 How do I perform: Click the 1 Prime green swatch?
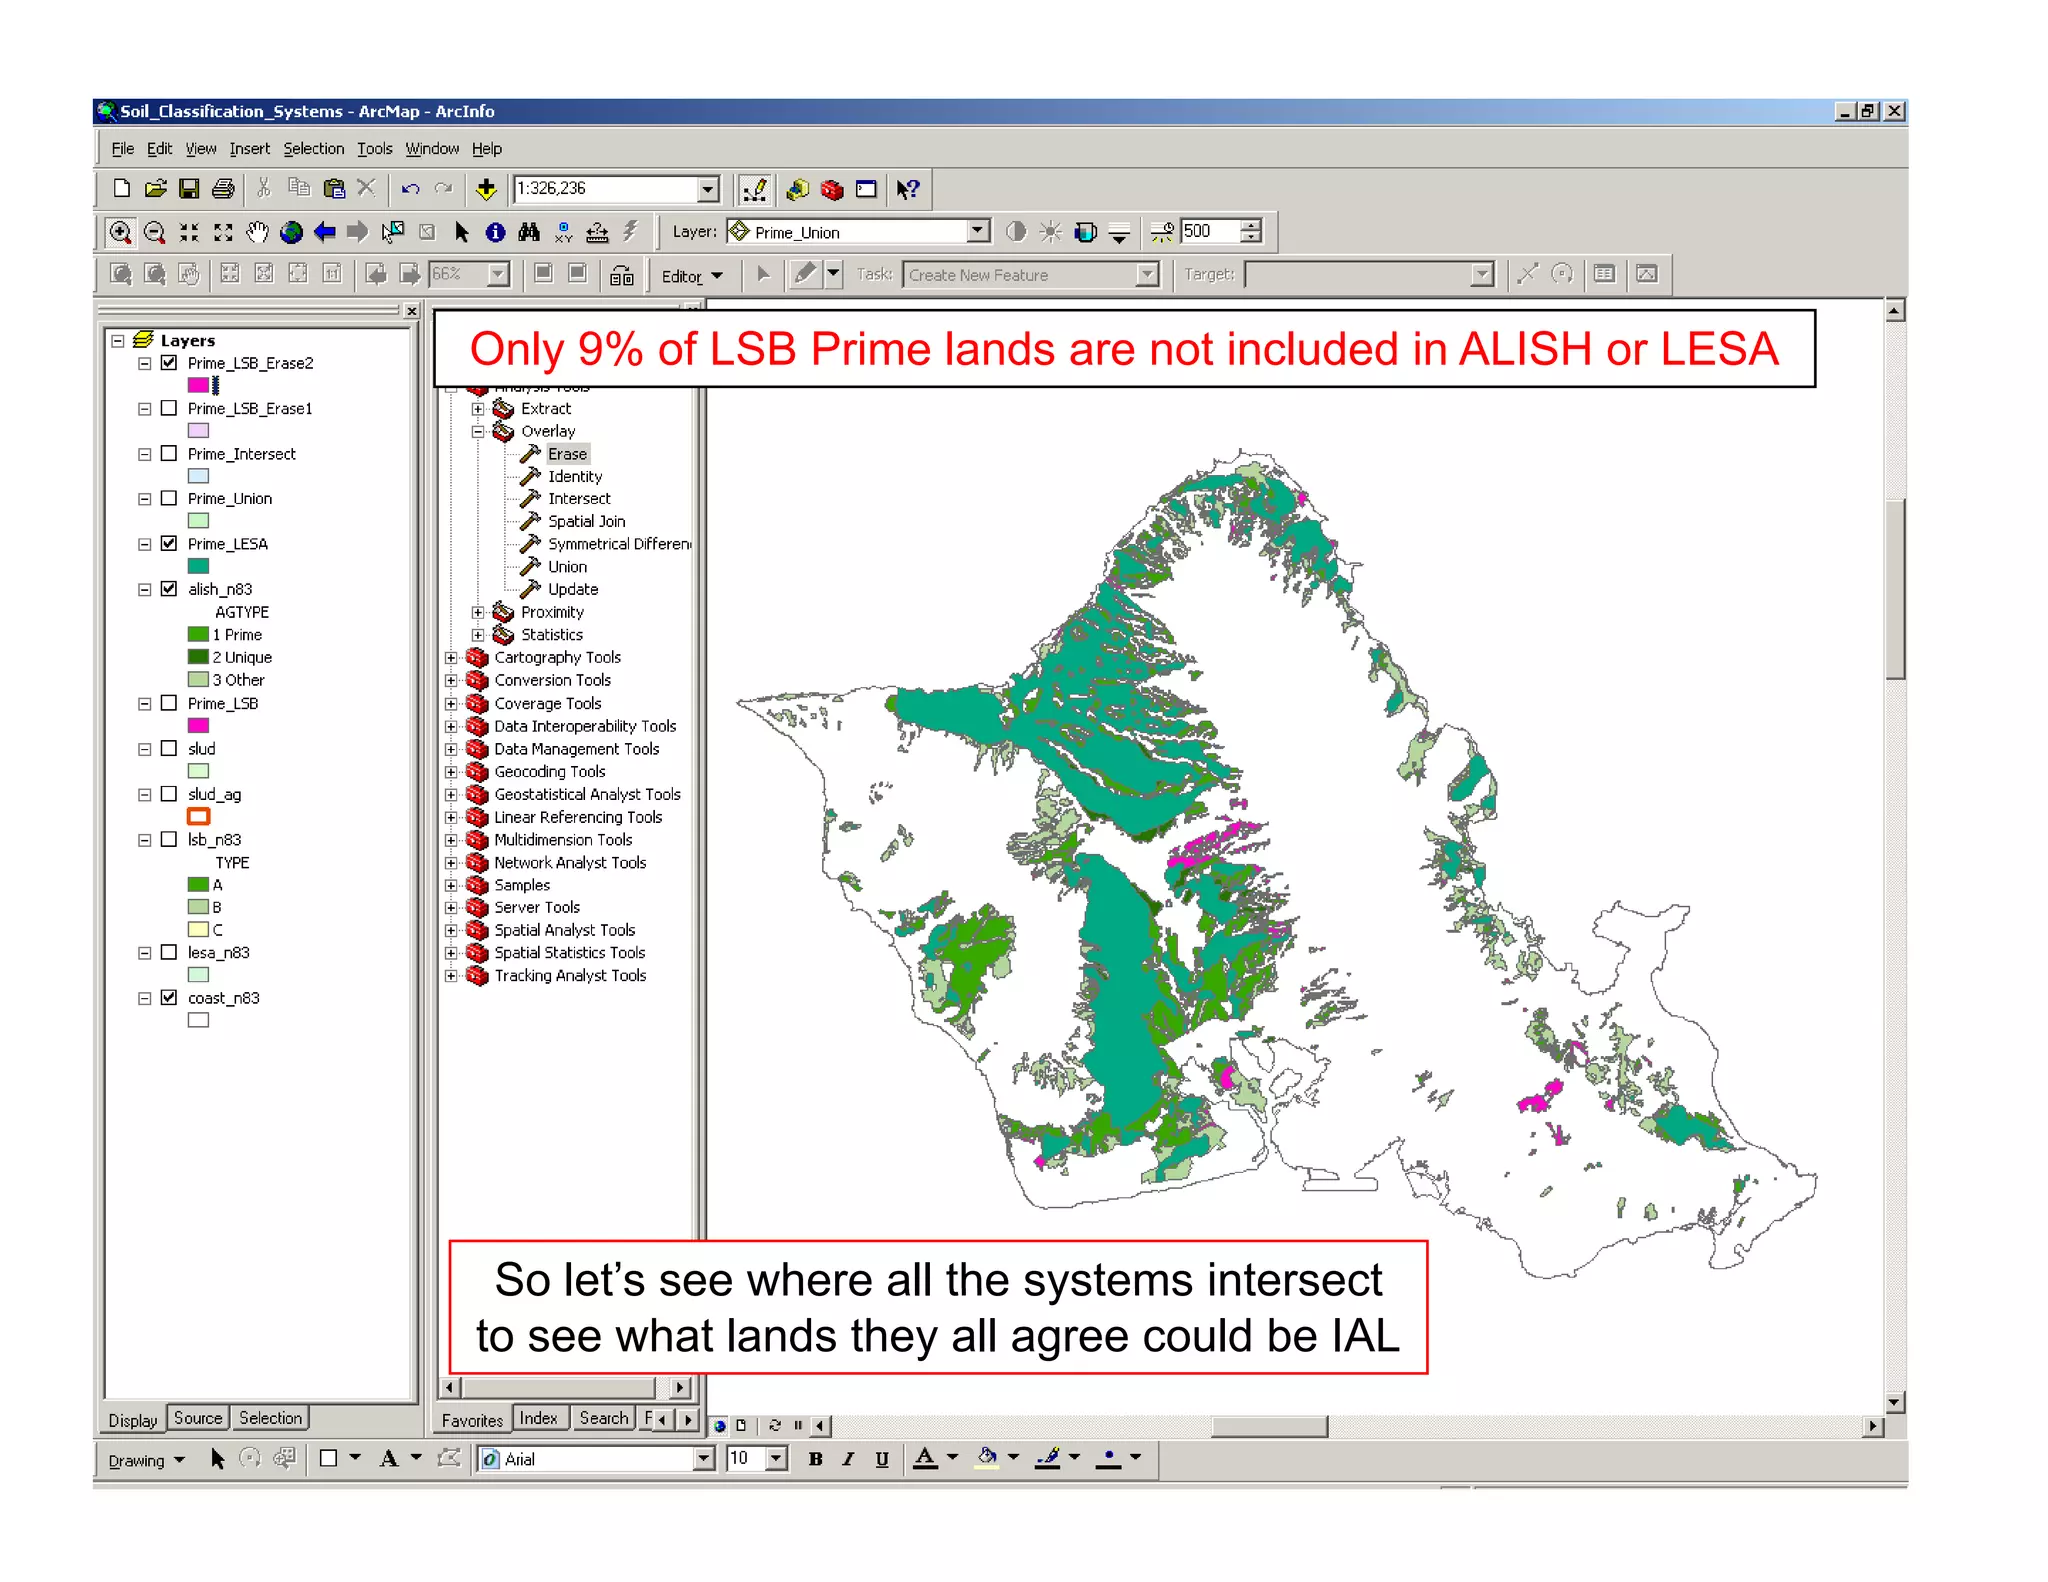click(198, 634)
